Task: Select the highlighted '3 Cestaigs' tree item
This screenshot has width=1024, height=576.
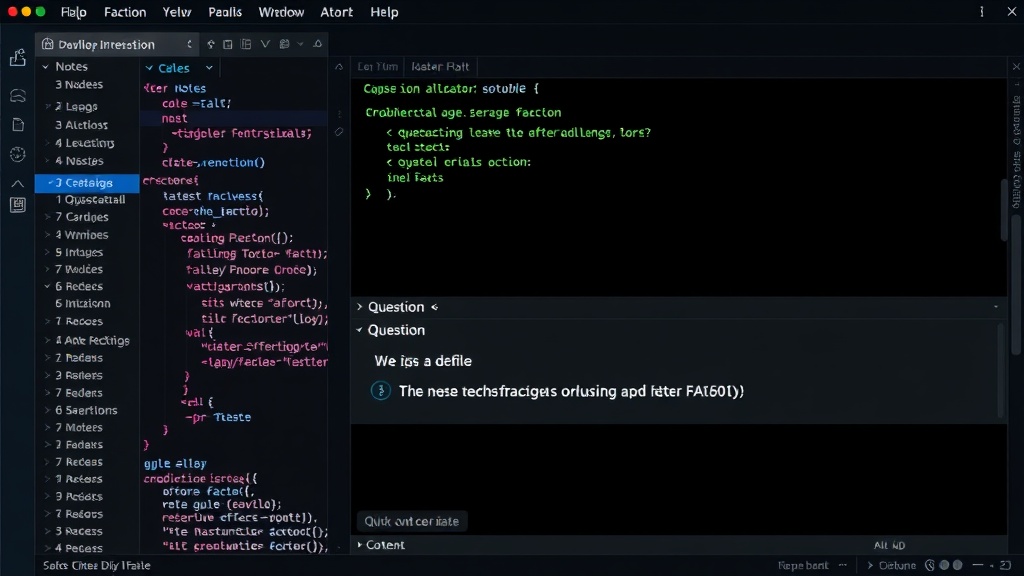Action: click(x=87, y=183)
